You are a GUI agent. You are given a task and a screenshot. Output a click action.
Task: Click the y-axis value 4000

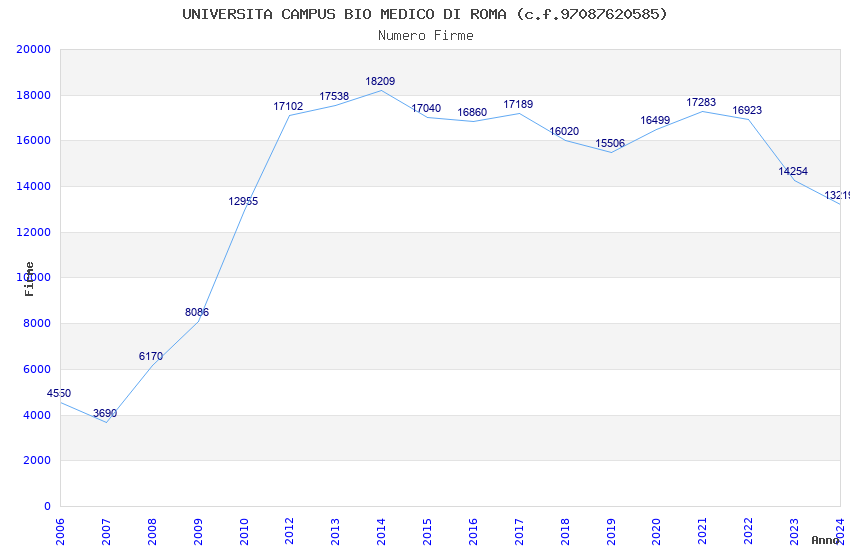pyautogui.click(x=37, y=416)
